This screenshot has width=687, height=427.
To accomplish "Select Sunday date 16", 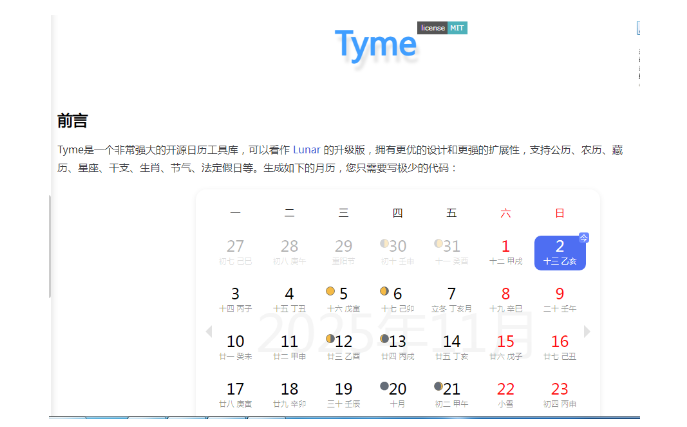I will tap(560, 348).
